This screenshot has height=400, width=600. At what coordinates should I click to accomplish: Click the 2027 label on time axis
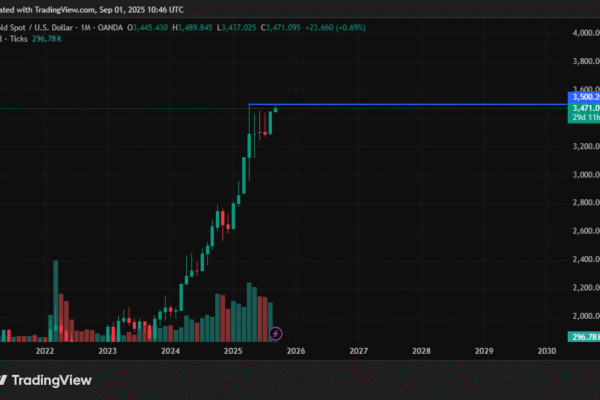click(x=359, y=352)
